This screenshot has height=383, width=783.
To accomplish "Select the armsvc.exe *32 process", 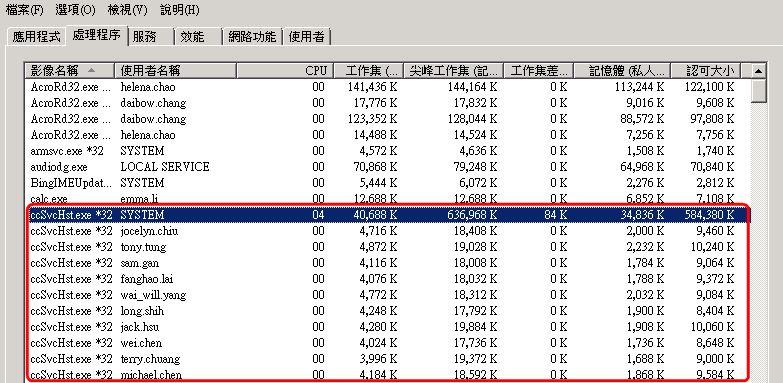I will click(387, 151).
